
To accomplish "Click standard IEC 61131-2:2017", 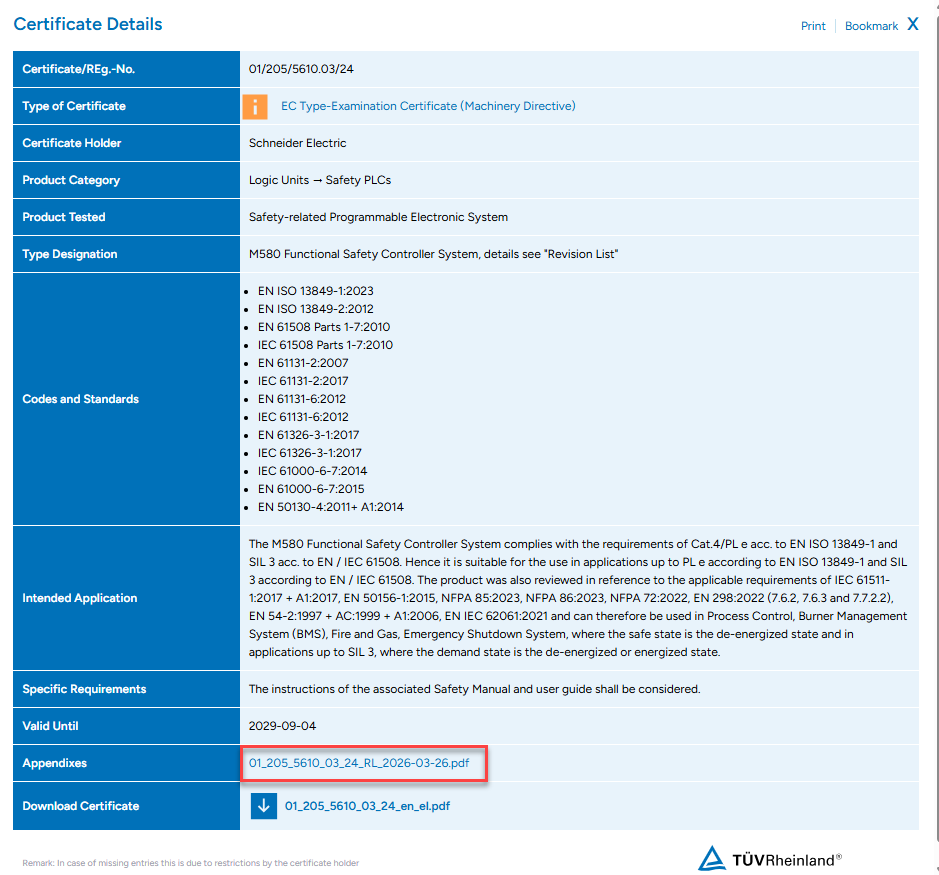I will 303,381.
